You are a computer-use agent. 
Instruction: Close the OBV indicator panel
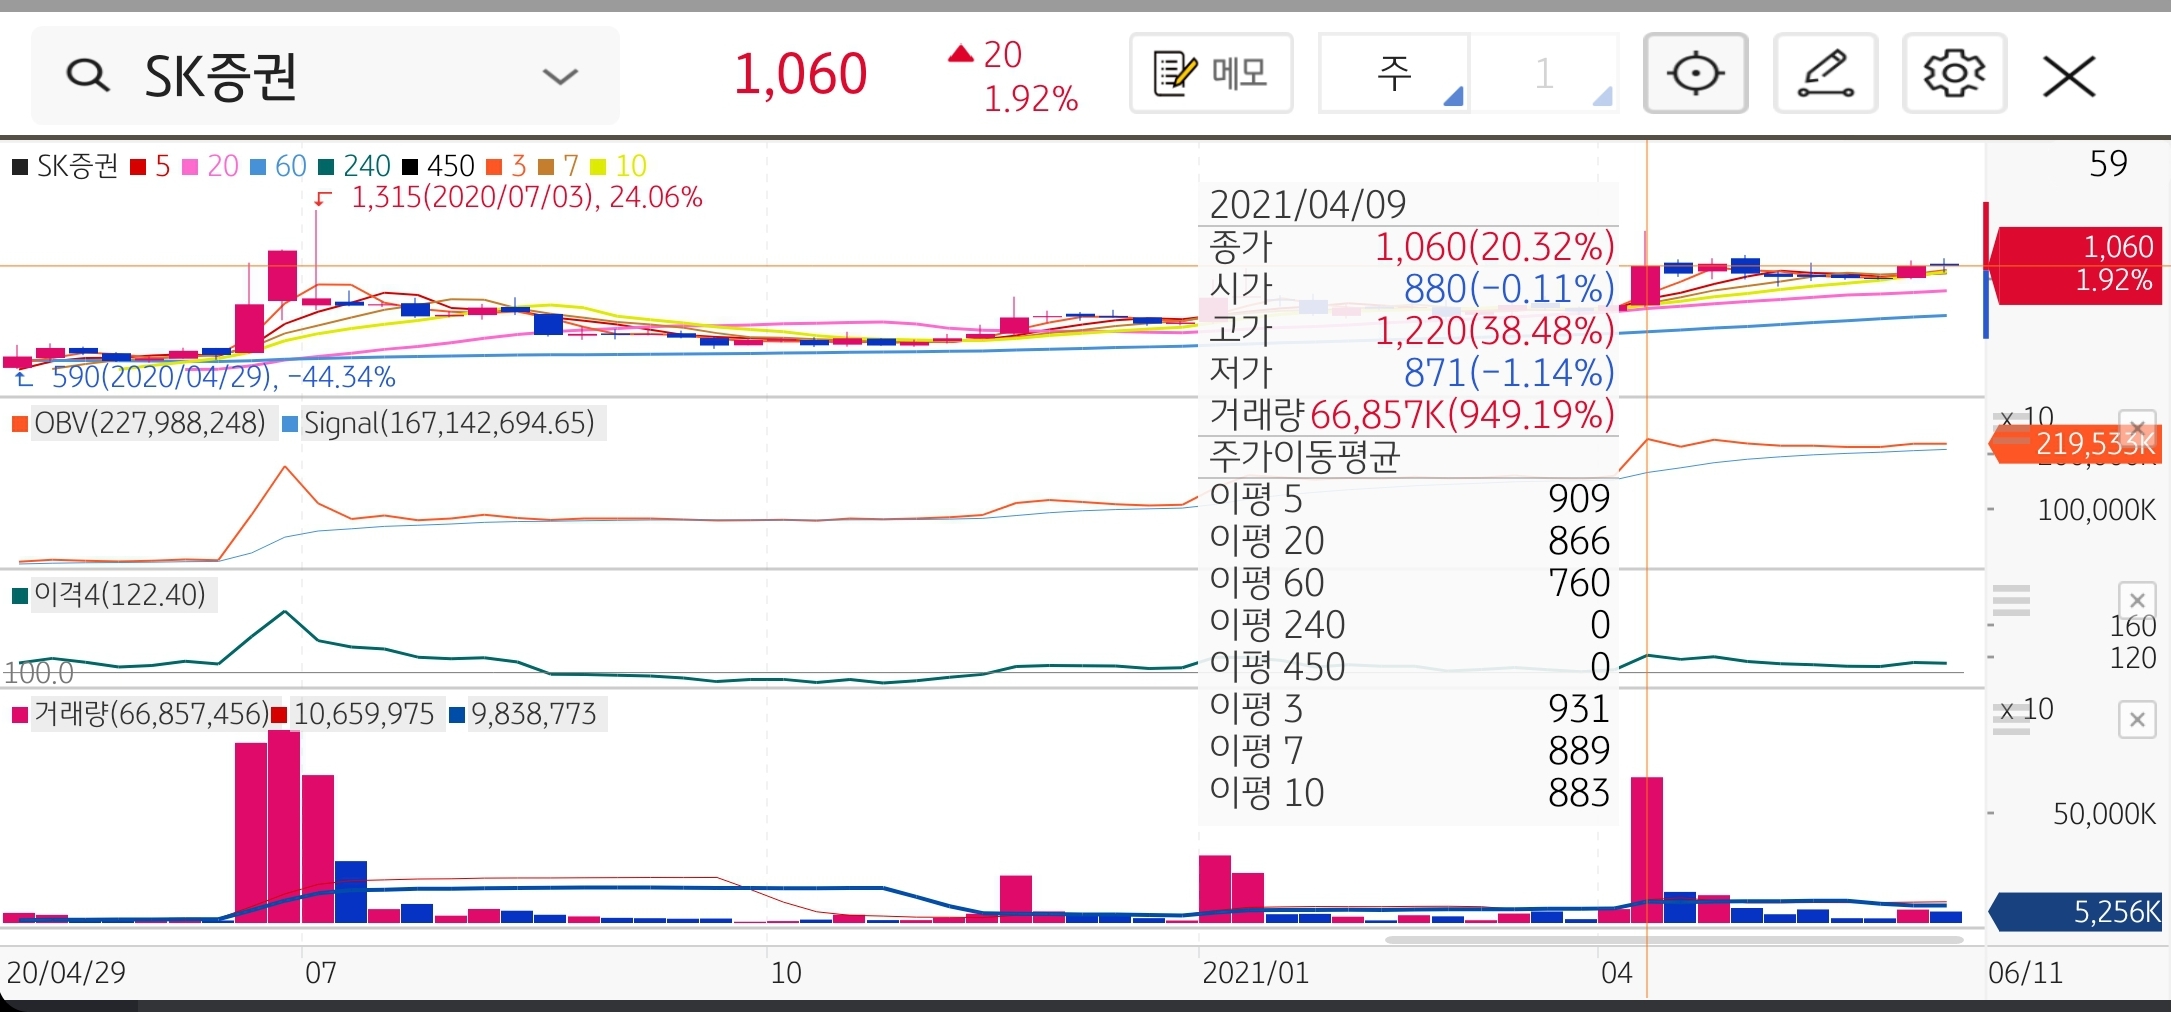(x=2137, y=428)
